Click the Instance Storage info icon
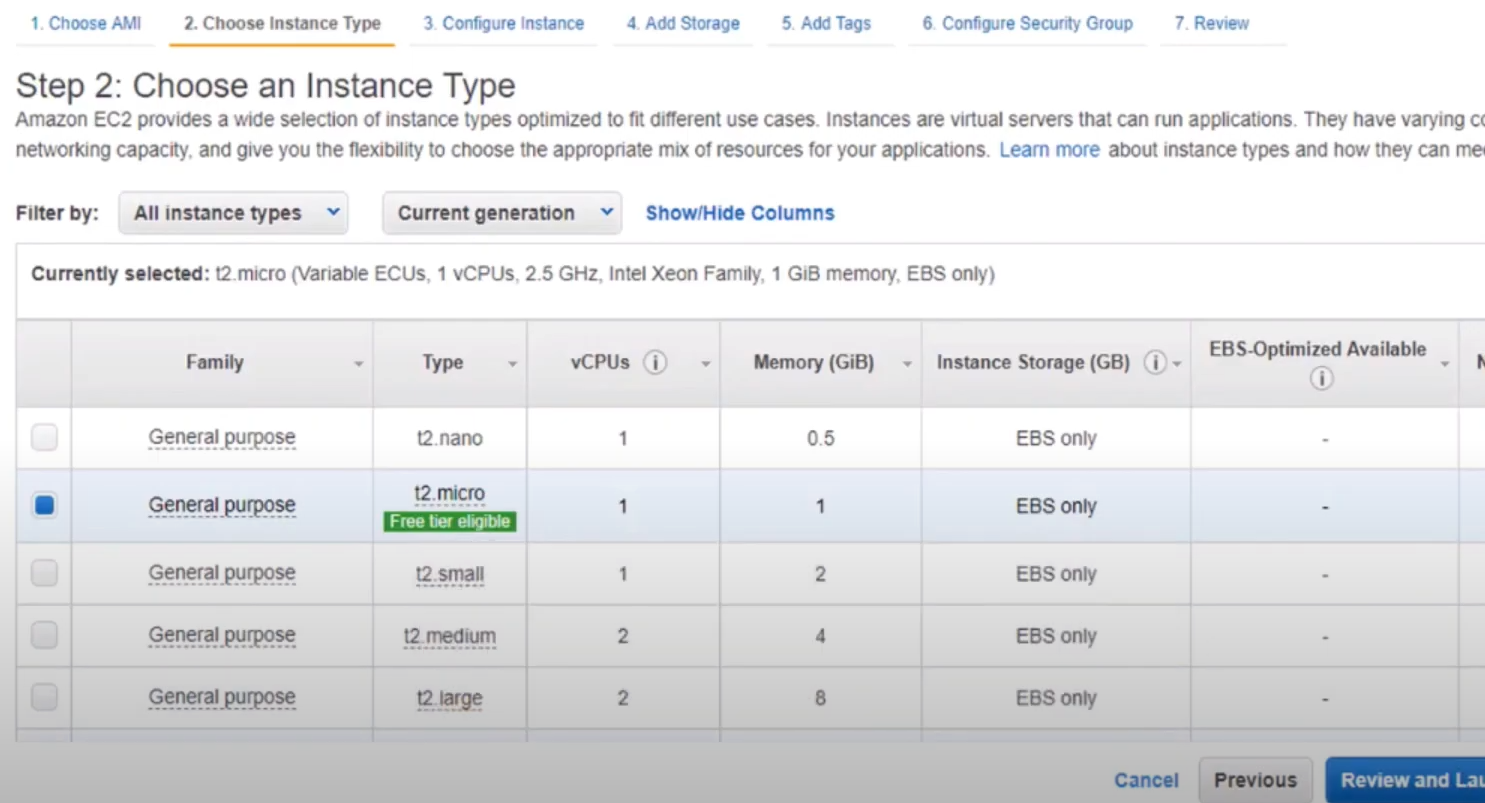 point(1155,363)
